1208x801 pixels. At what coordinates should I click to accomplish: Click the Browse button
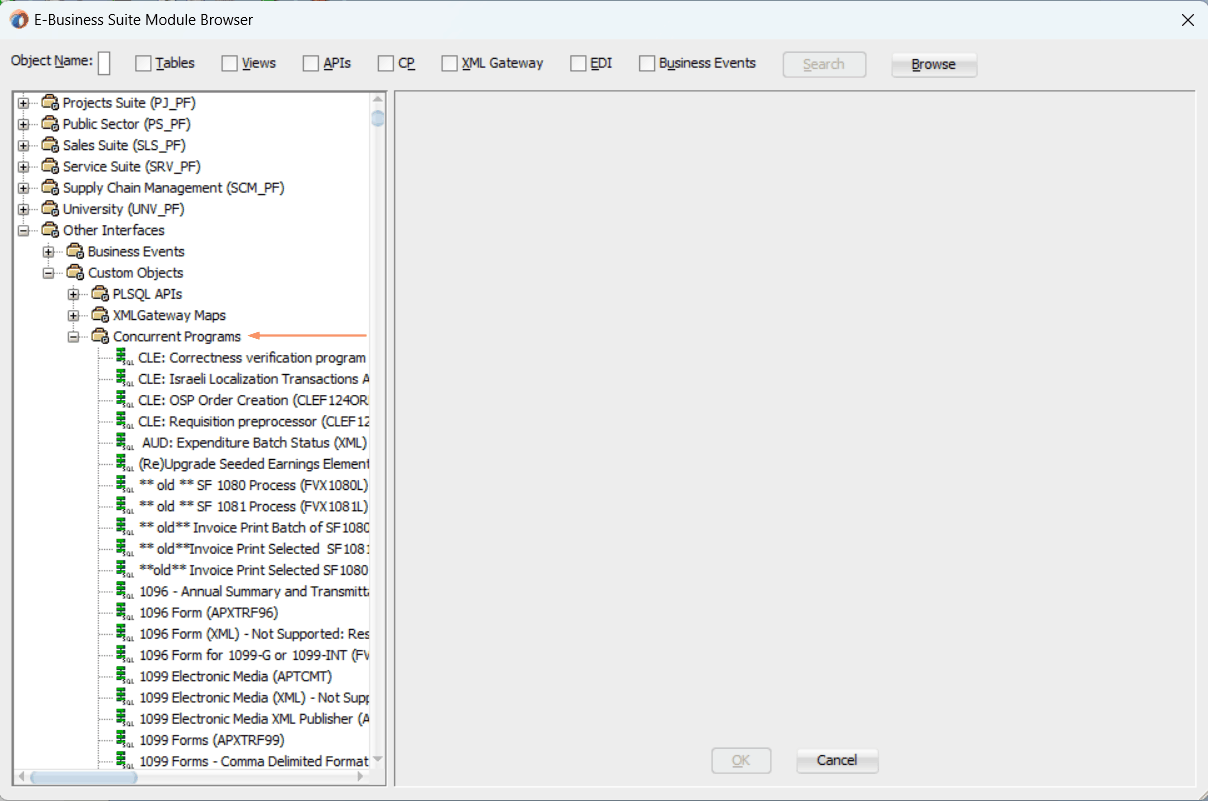point(934,64)
